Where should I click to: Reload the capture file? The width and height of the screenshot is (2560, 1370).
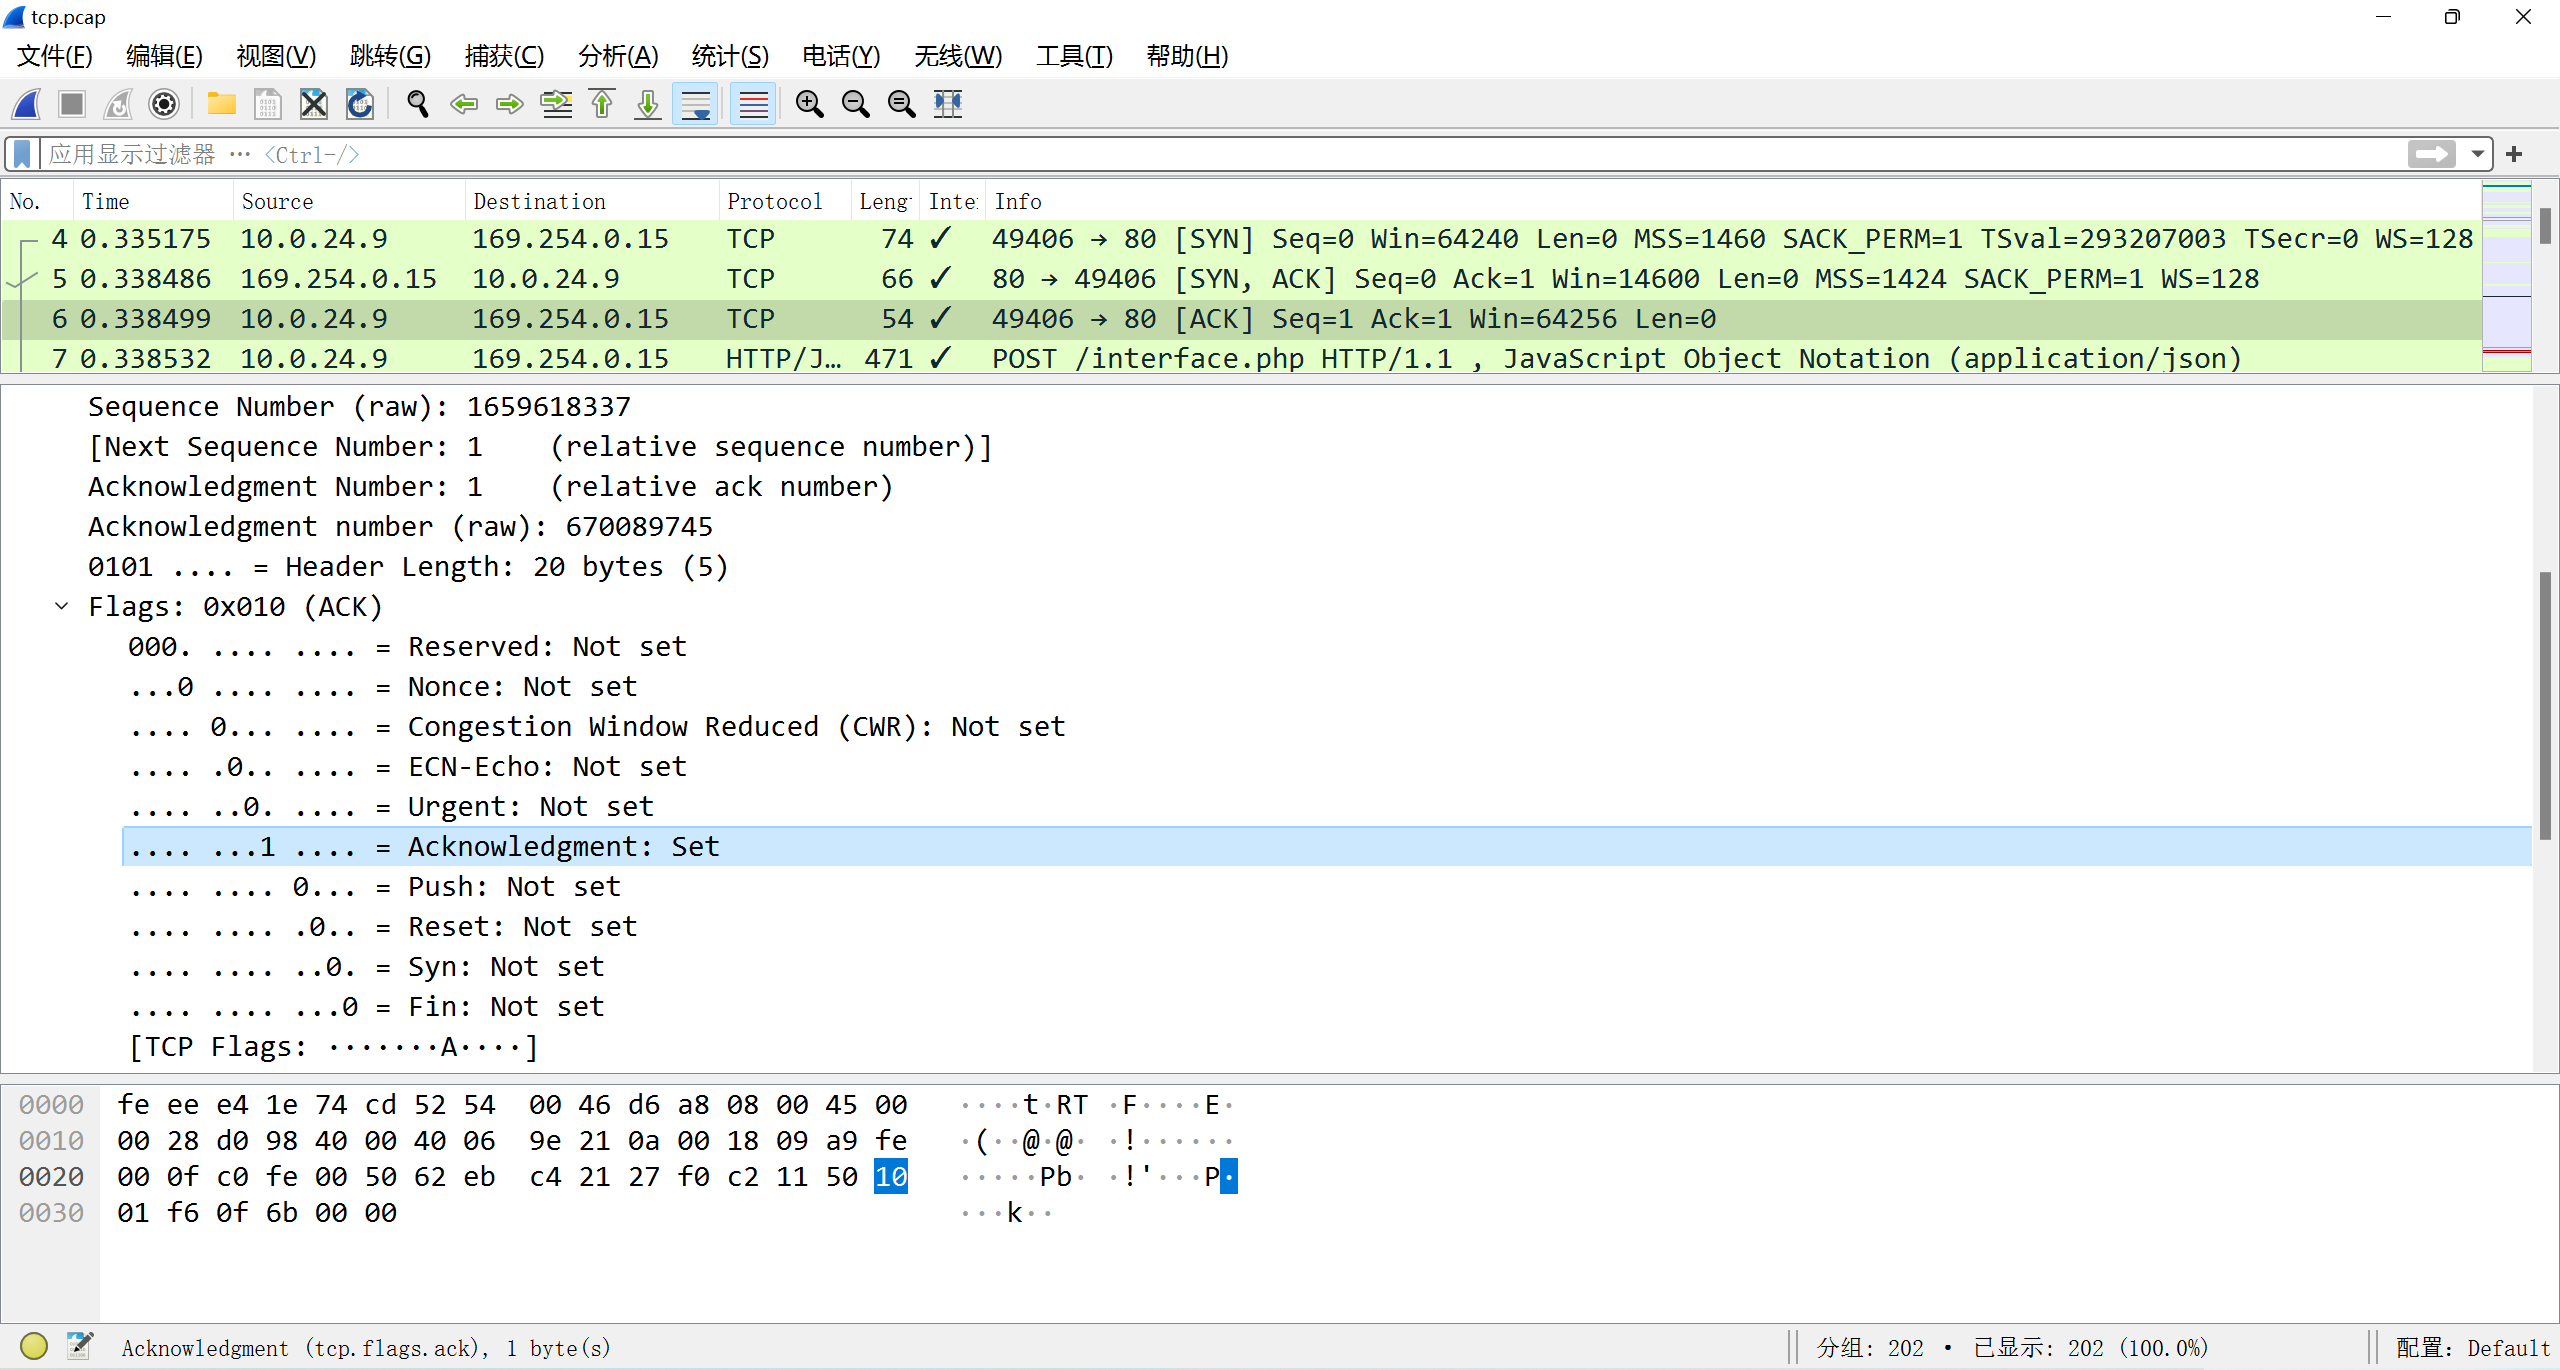coord(360,104)
